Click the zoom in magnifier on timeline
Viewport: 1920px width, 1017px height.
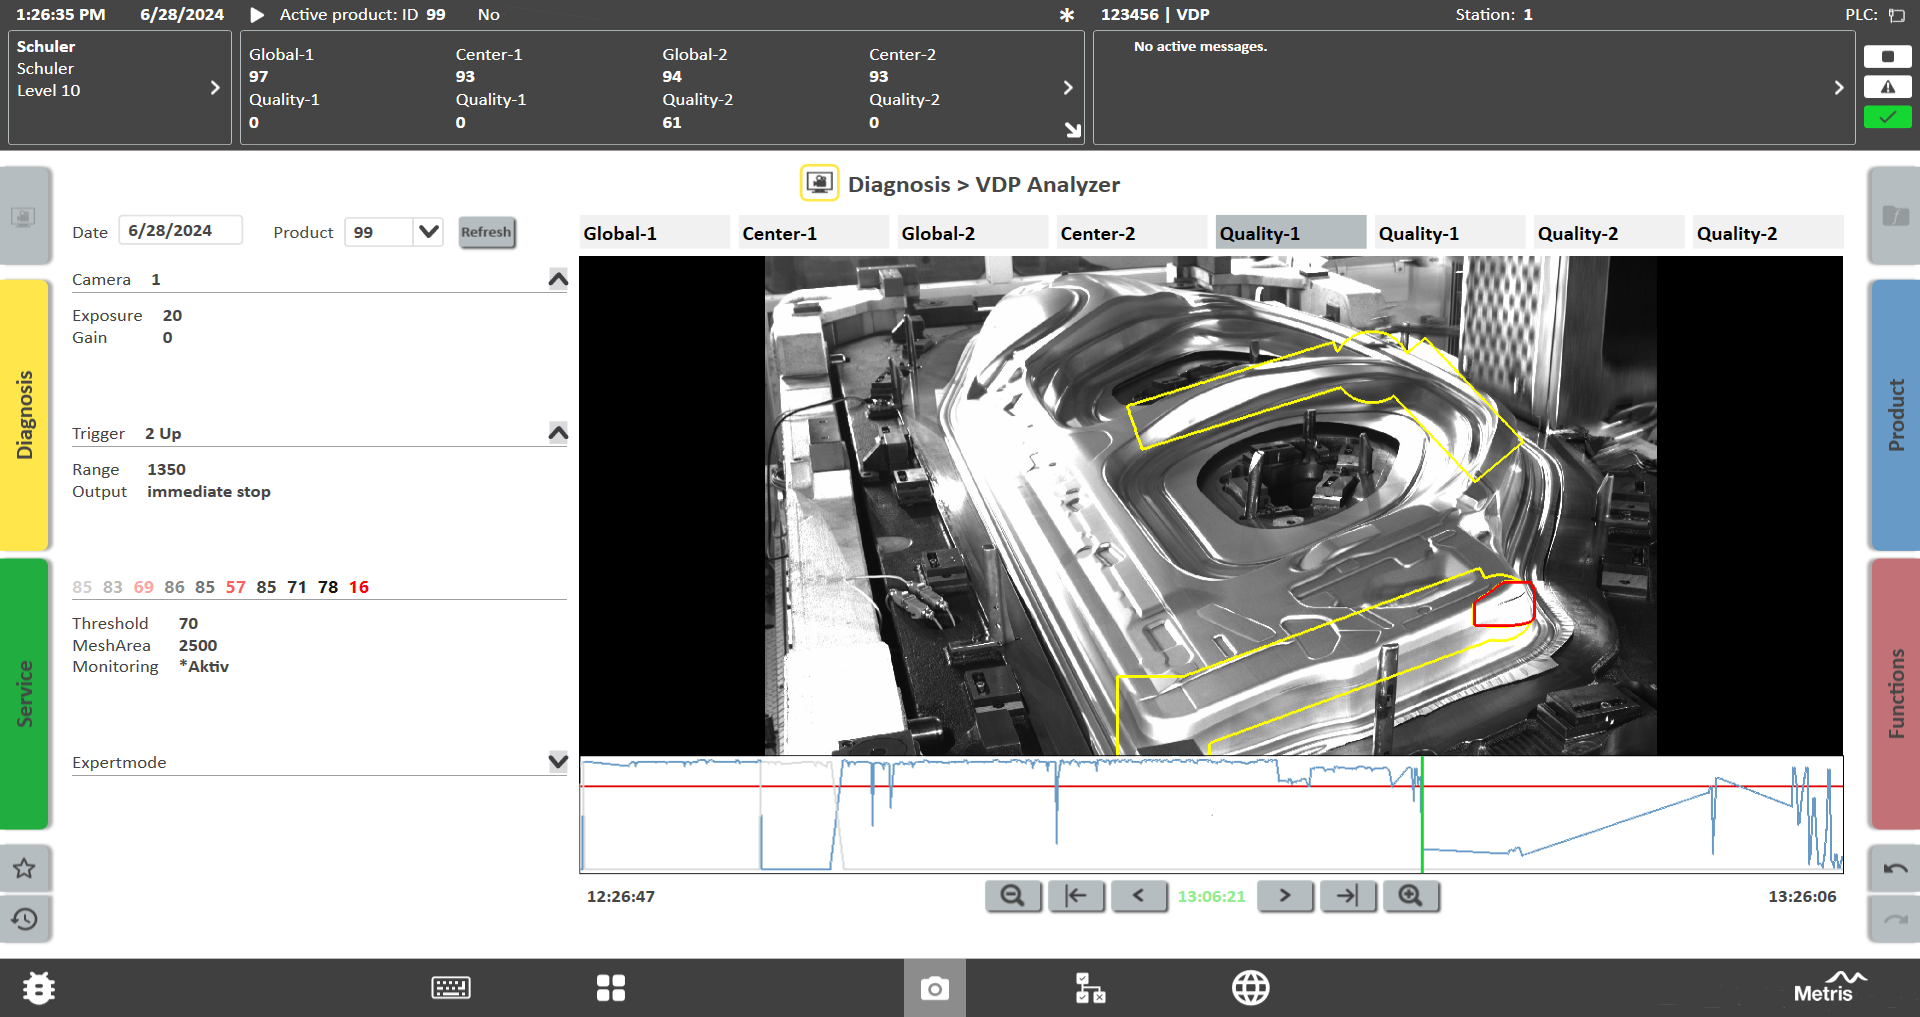[1410, 896]
